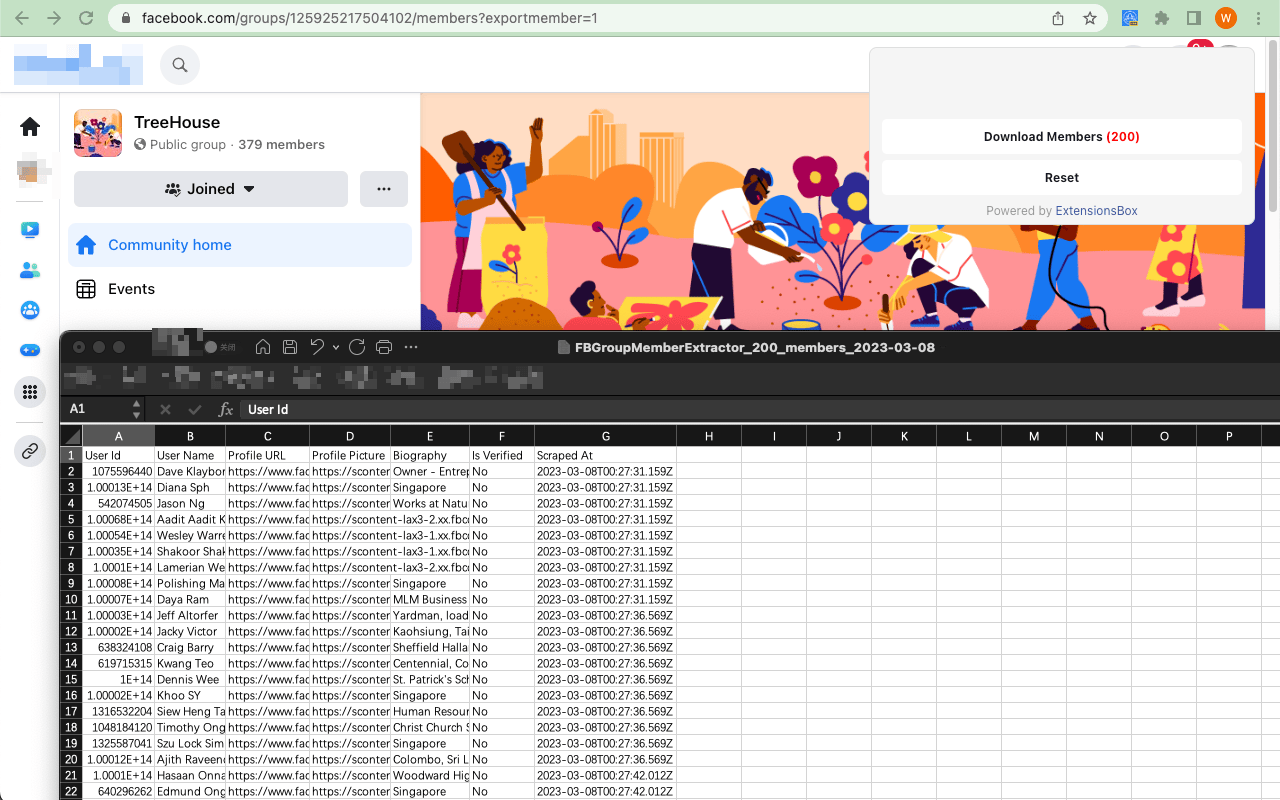Viewport: 1280px width, 800px height.
Task: Open the undo history dropdown arrow
Action: [335, 348]
